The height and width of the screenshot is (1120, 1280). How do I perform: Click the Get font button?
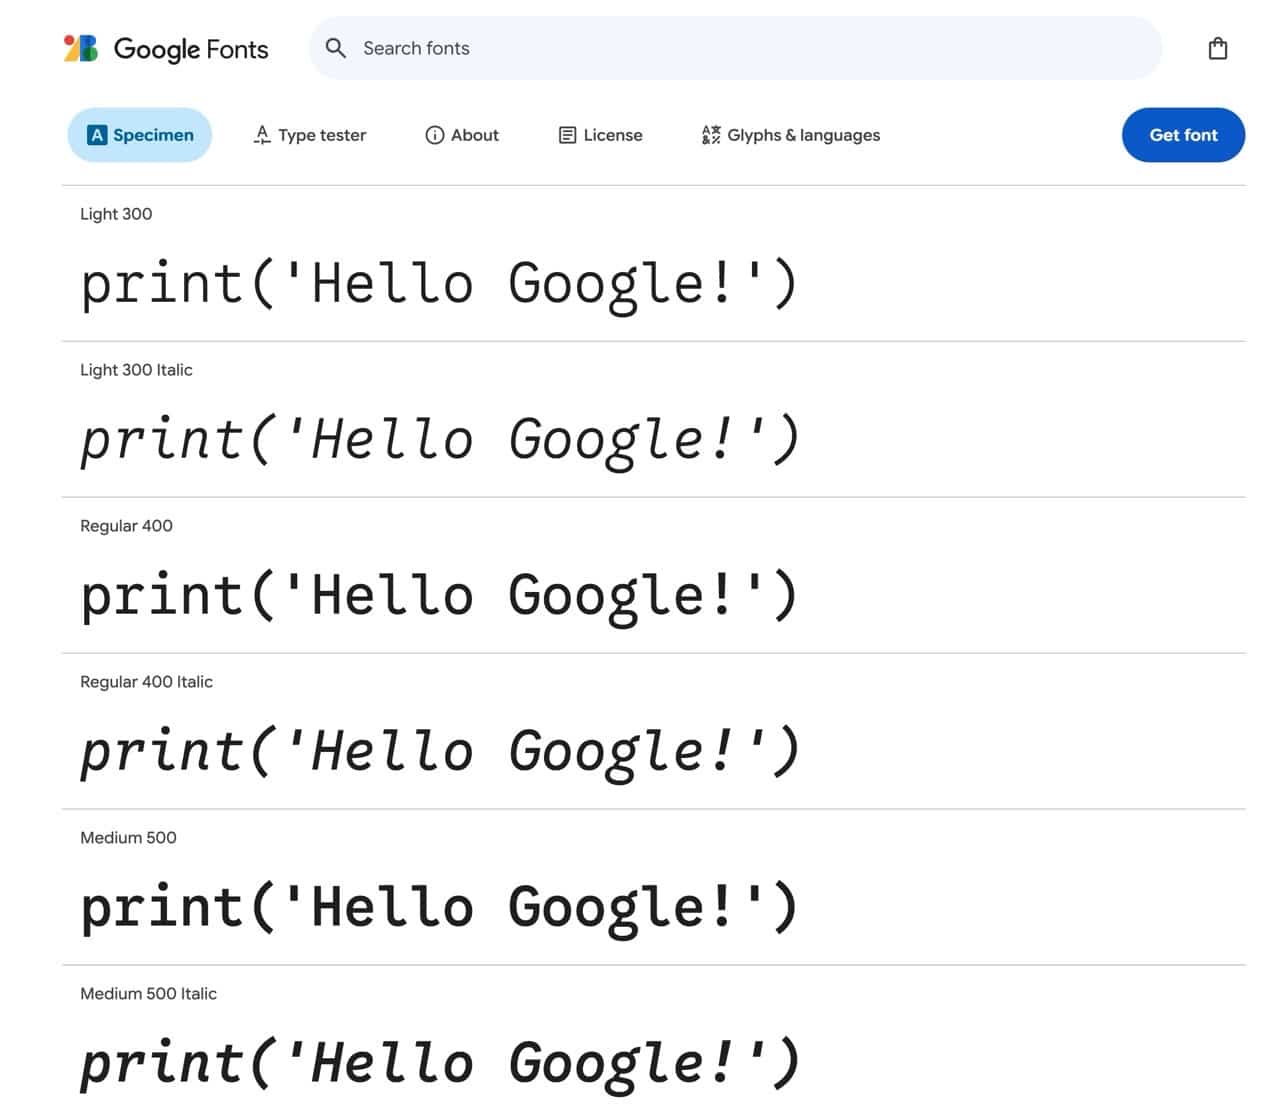coord(1183,135)
